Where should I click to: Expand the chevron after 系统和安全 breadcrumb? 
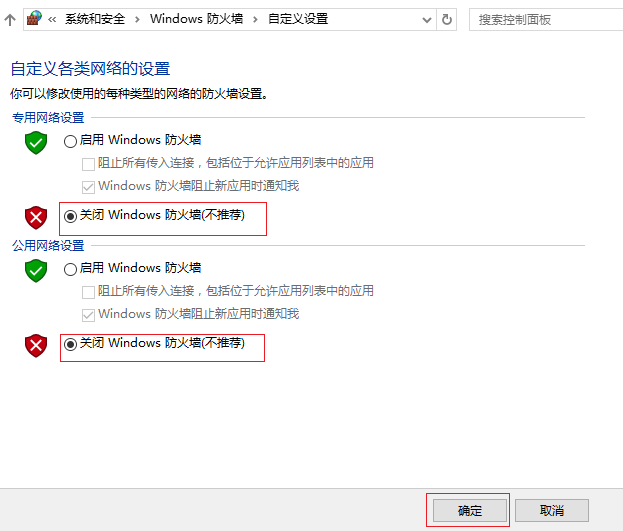click(140, 19)
